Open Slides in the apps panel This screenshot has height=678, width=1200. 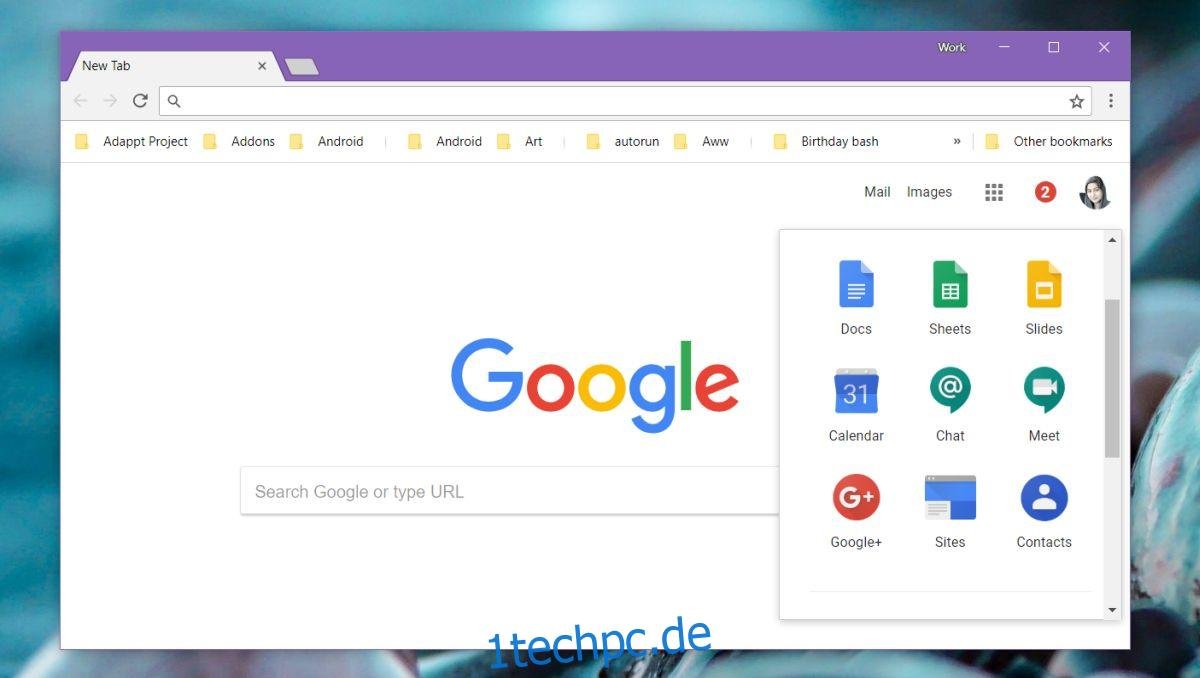click(1044, 297)
